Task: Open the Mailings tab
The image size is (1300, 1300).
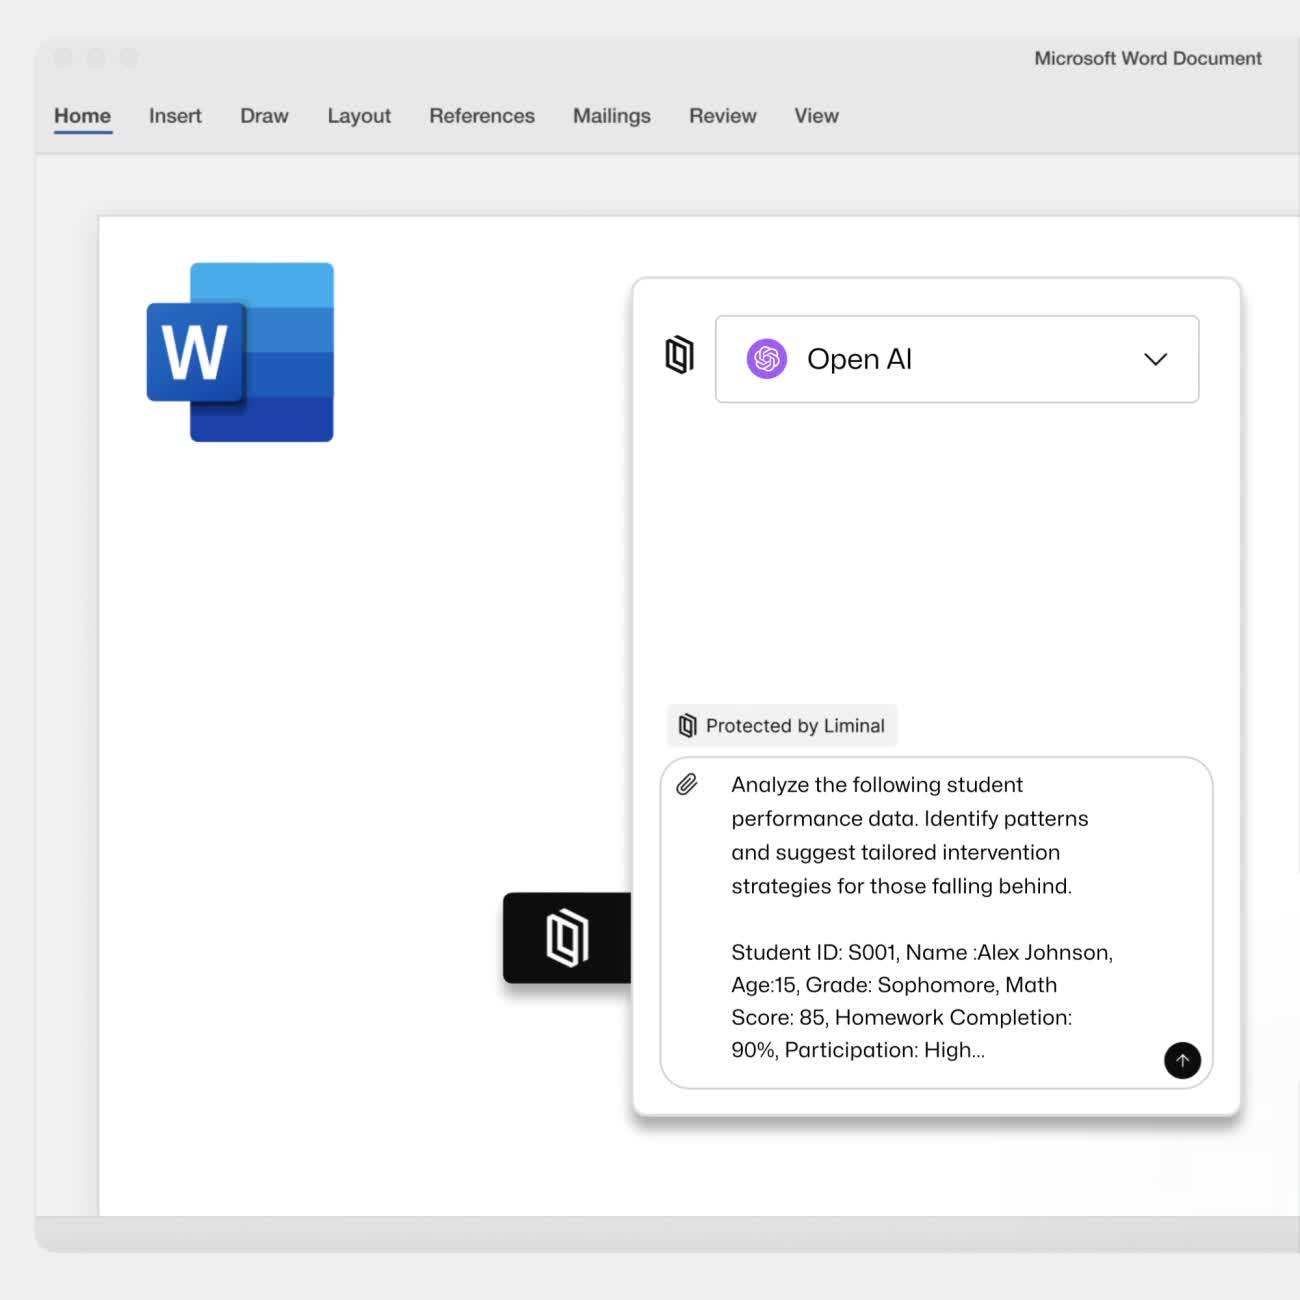Action: (x=612, y=116)
